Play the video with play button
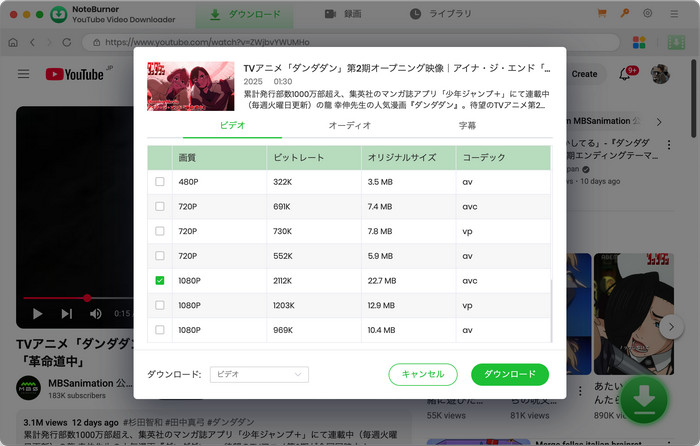Viewport: 700px width, 446px height. tap(38, 314)
